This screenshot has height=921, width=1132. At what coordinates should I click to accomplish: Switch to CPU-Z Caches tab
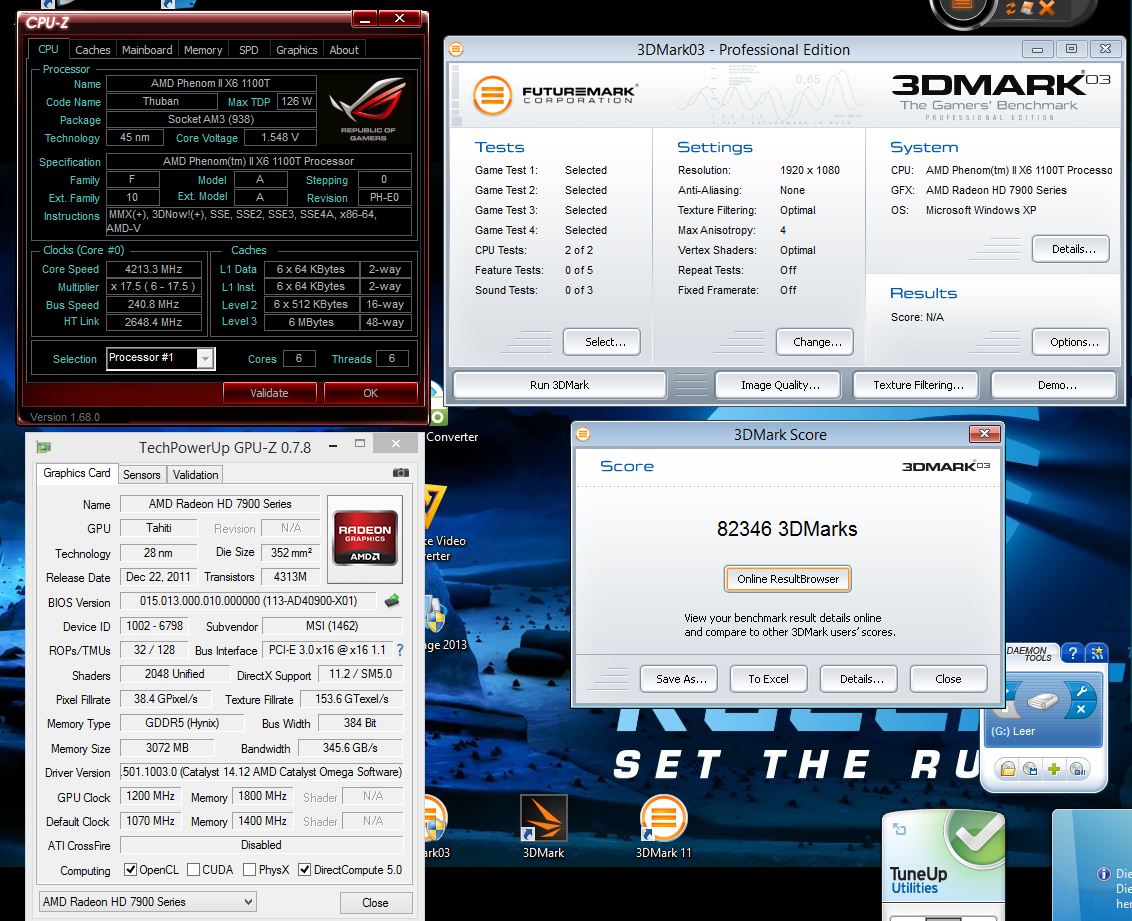tap(92, 50)
